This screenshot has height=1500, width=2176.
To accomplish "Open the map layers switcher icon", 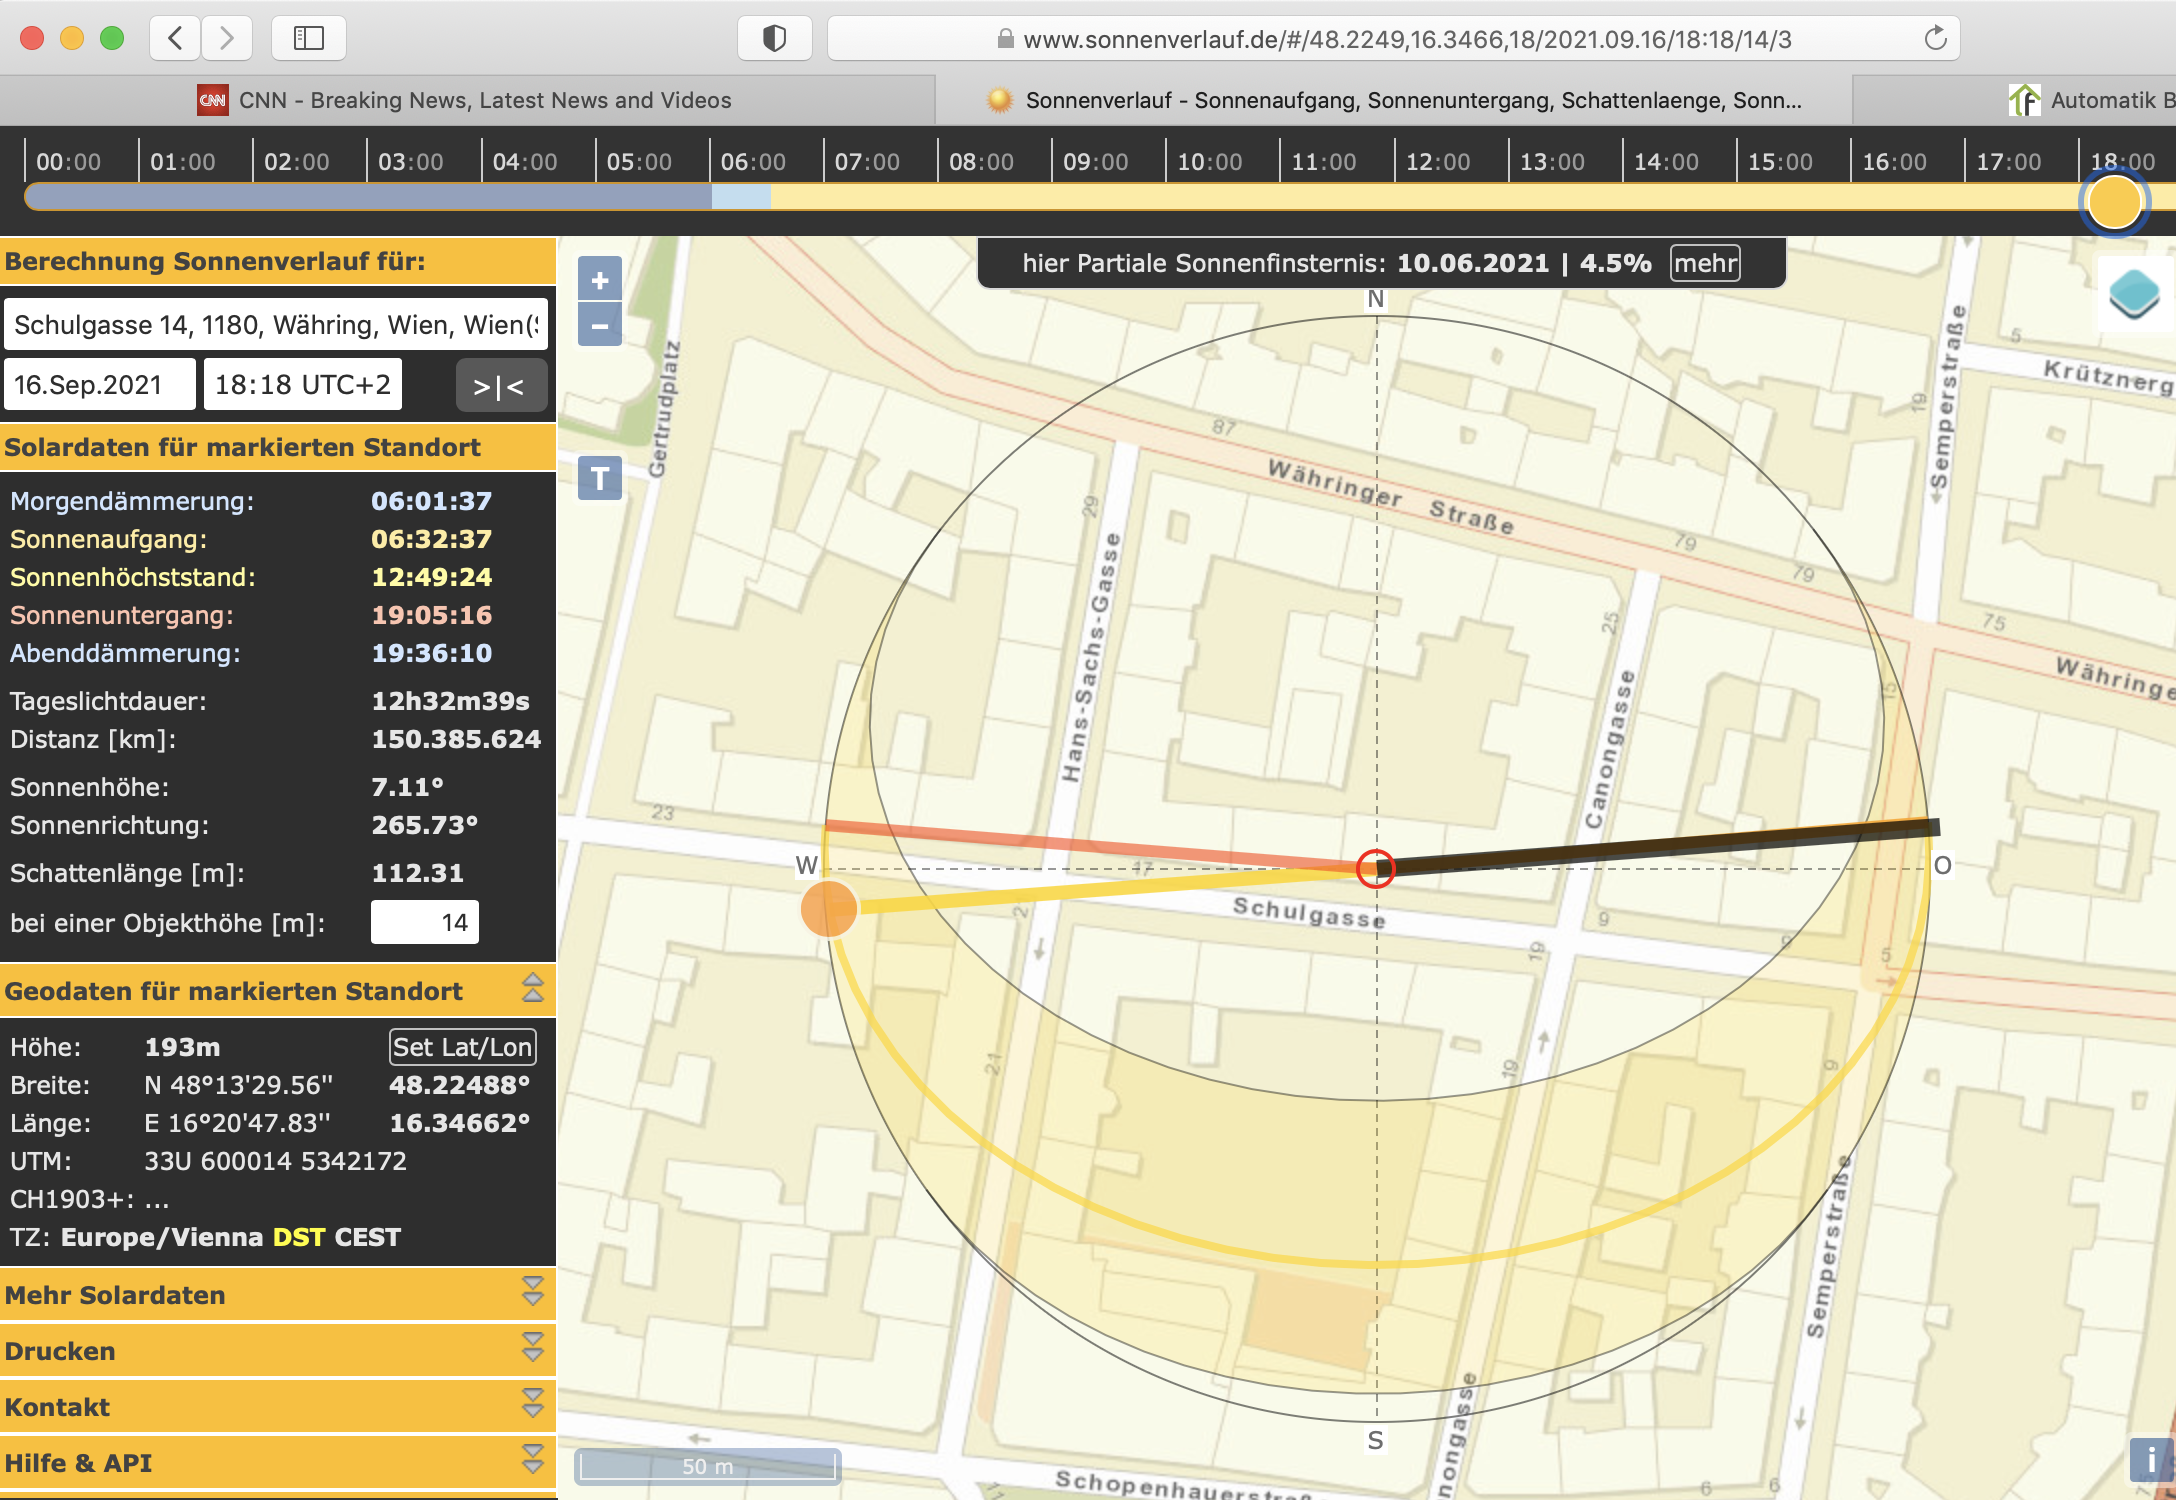I will point(2134,295).
